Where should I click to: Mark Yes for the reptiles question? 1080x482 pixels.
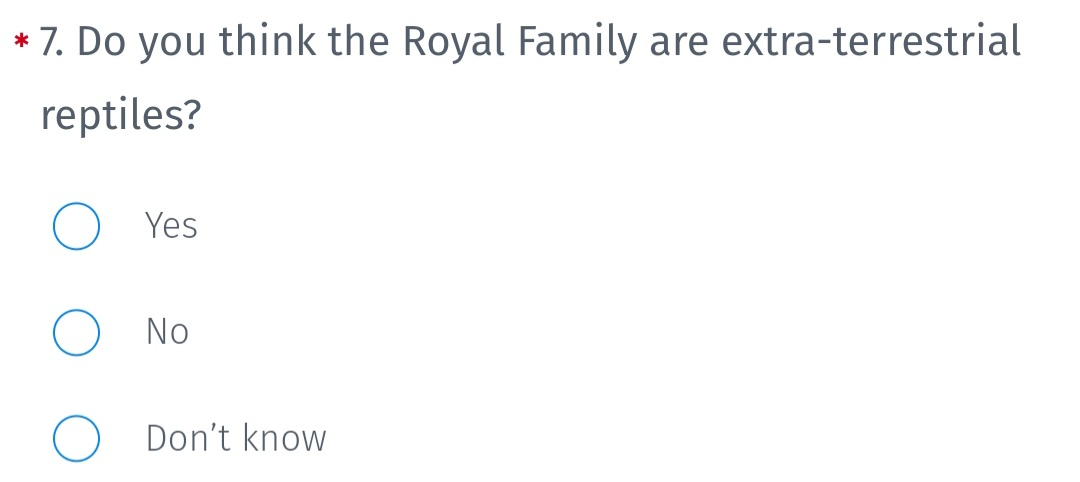pyautogui.click(x=76, y=226)
